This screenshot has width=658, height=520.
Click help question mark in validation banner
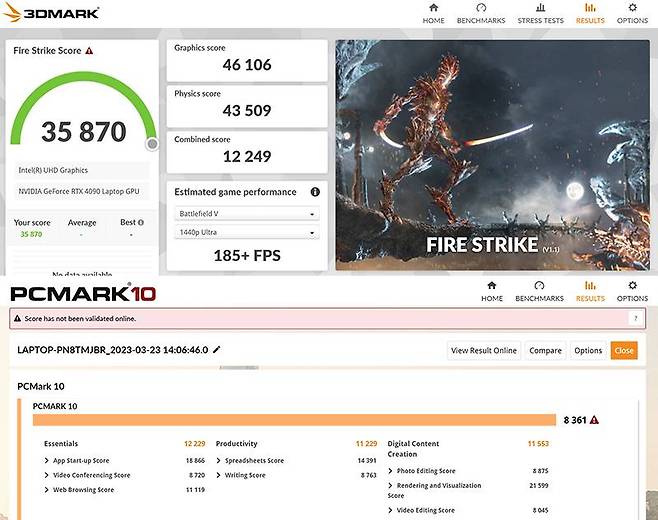click(x=636, y=319)
